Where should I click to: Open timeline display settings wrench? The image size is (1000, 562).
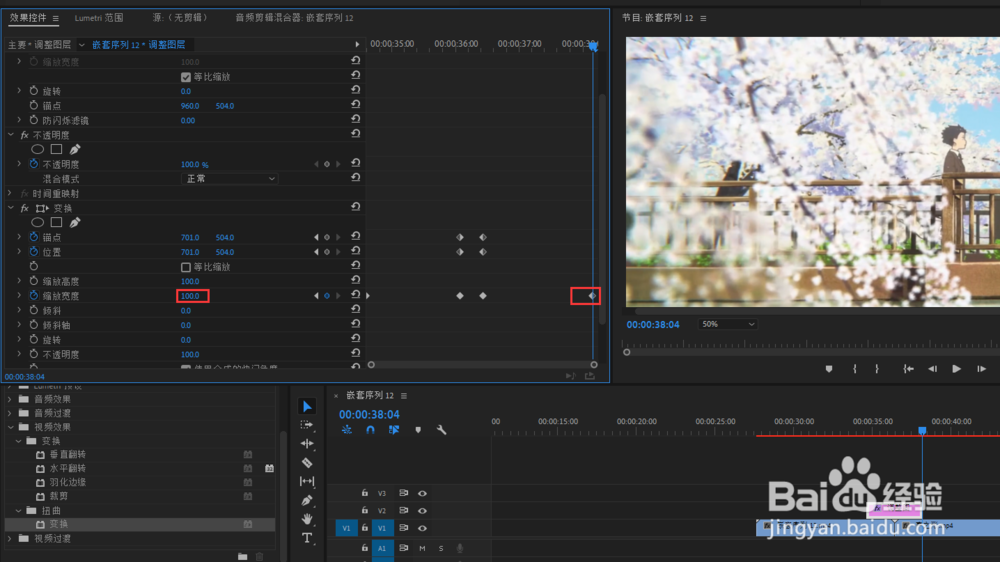[x=441, y=430]
